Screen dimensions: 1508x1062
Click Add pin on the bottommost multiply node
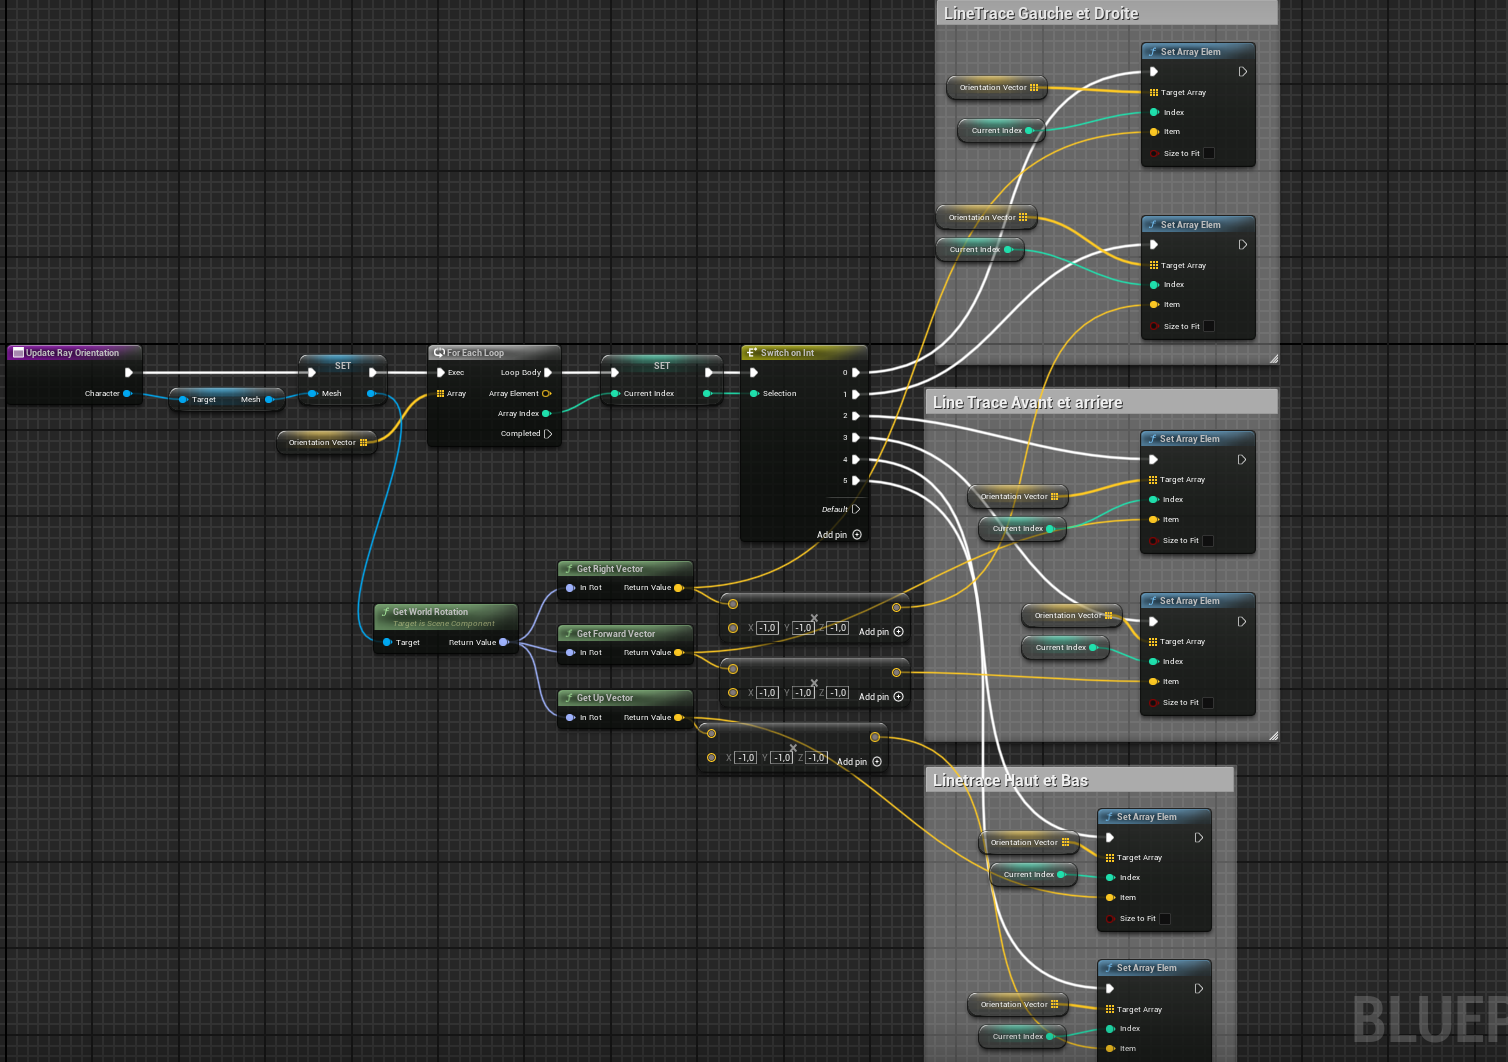[x=877, y=762]
